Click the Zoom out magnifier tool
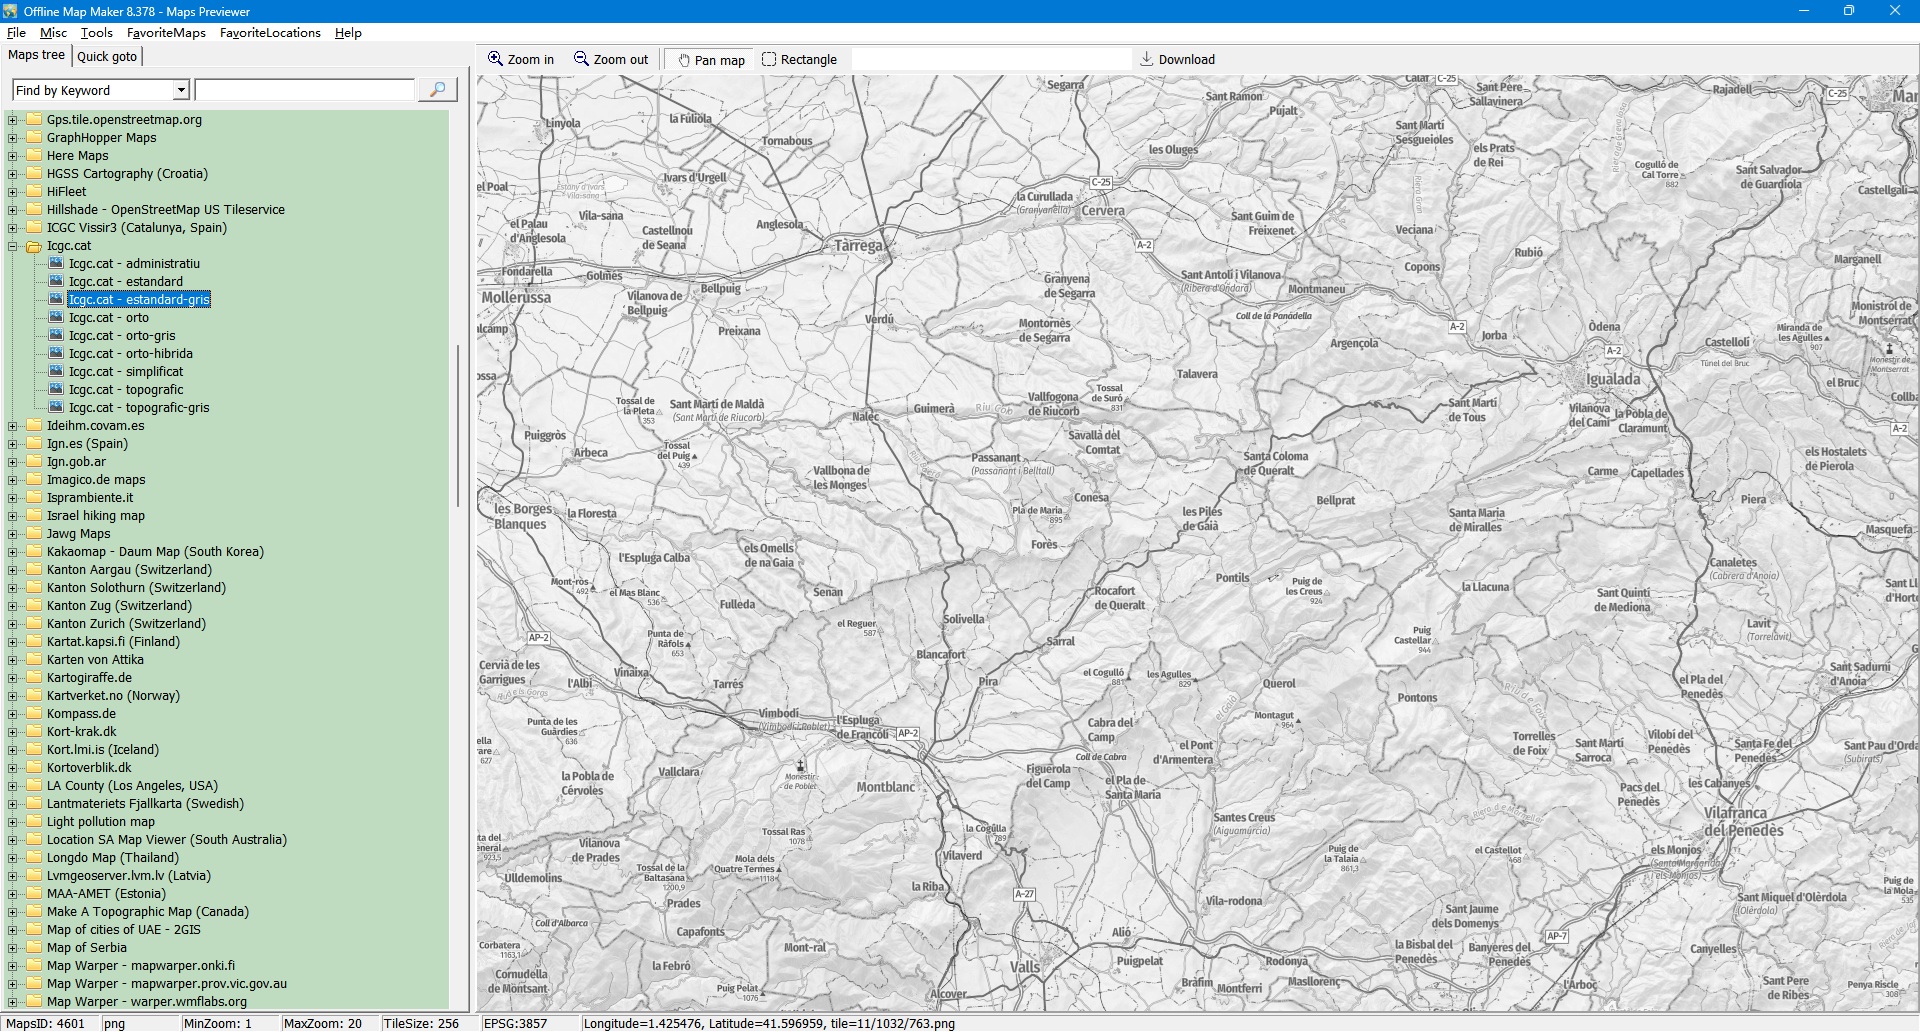This screenshot has height=1032, width=1920. click(610, 60)
